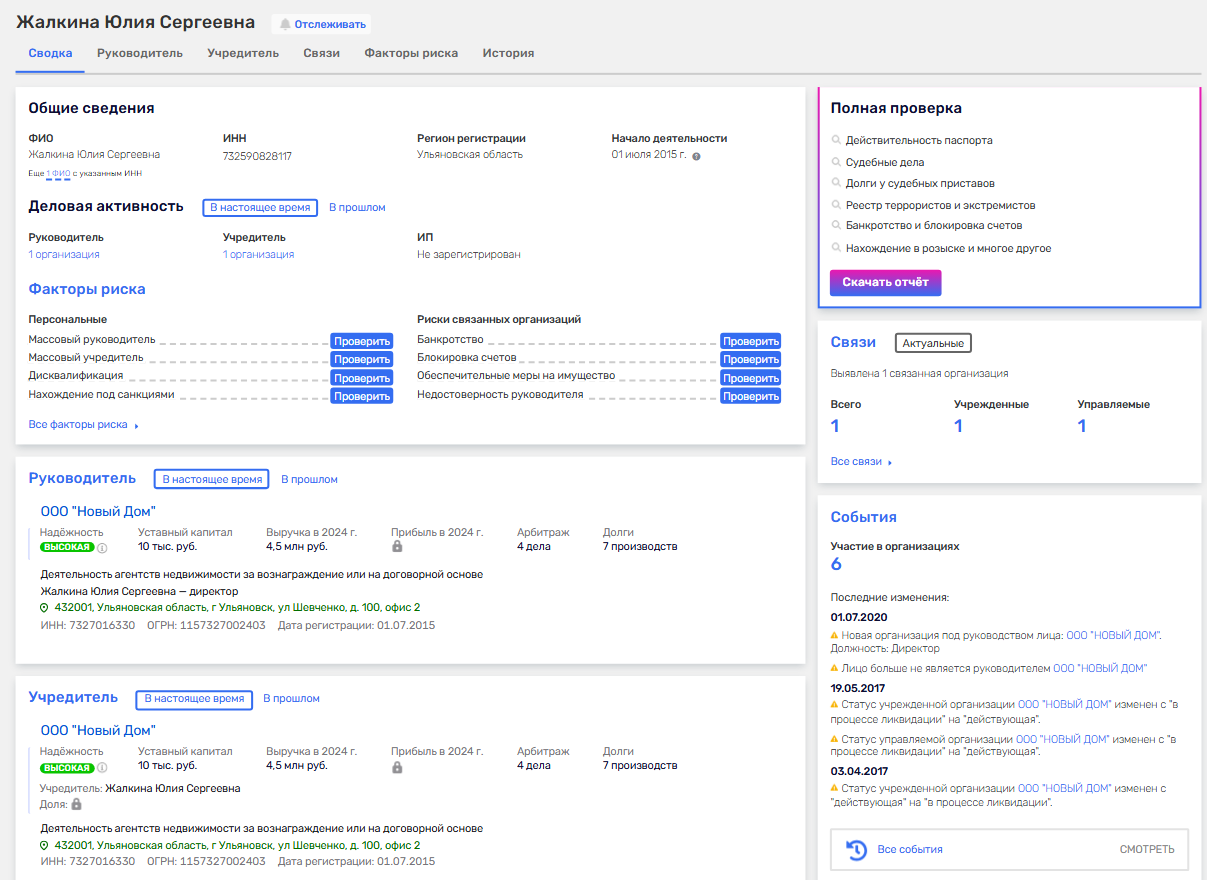Select В настоящее время in the Руководитель section
Screen dimensions: 1207x880
coord(211,479)
